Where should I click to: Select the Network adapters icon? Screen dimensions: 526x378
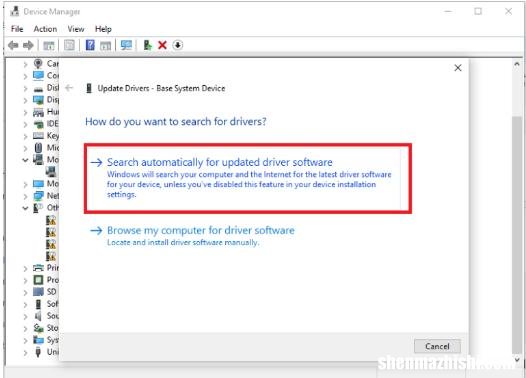(38, 196)
